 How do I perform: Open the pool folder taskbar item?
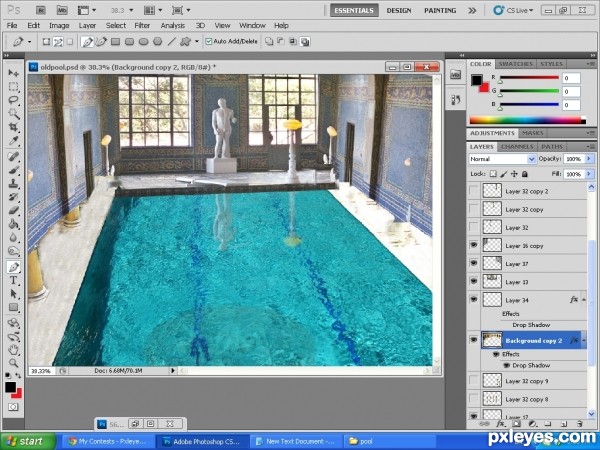[390, 441]
